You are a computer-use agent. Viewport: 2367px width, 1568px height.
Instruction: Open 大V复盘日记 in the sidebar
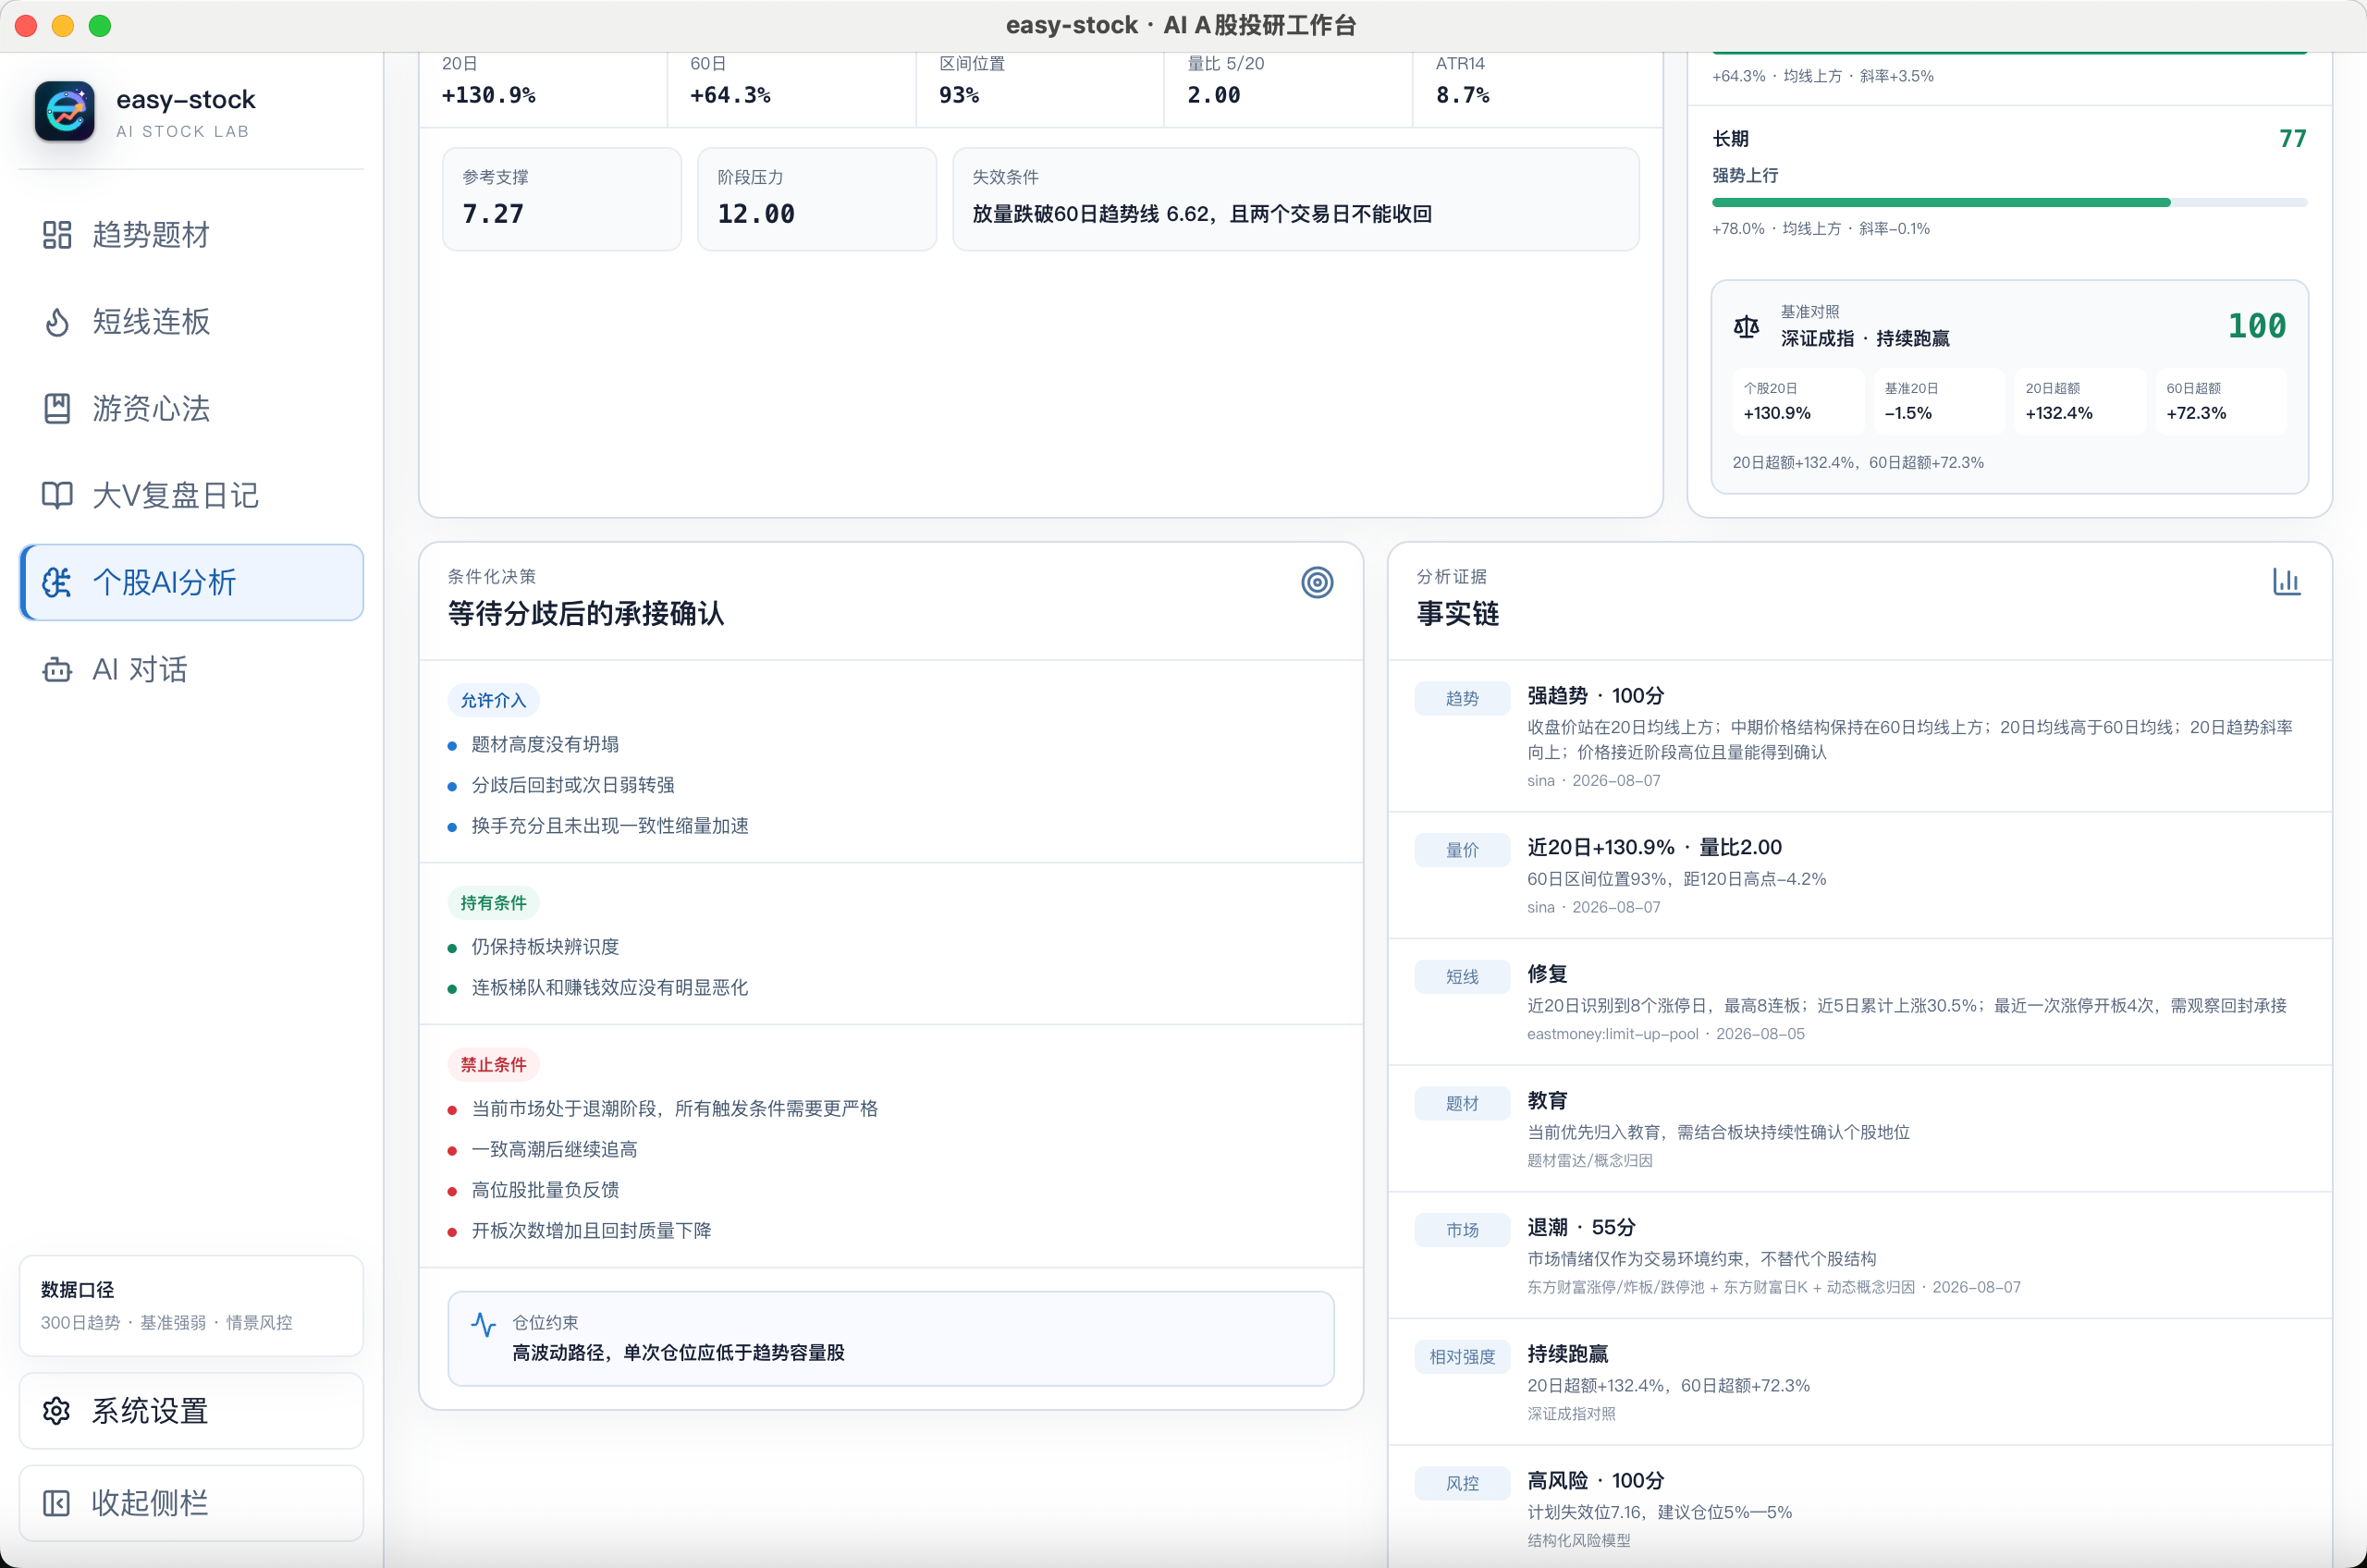(191, 495)
